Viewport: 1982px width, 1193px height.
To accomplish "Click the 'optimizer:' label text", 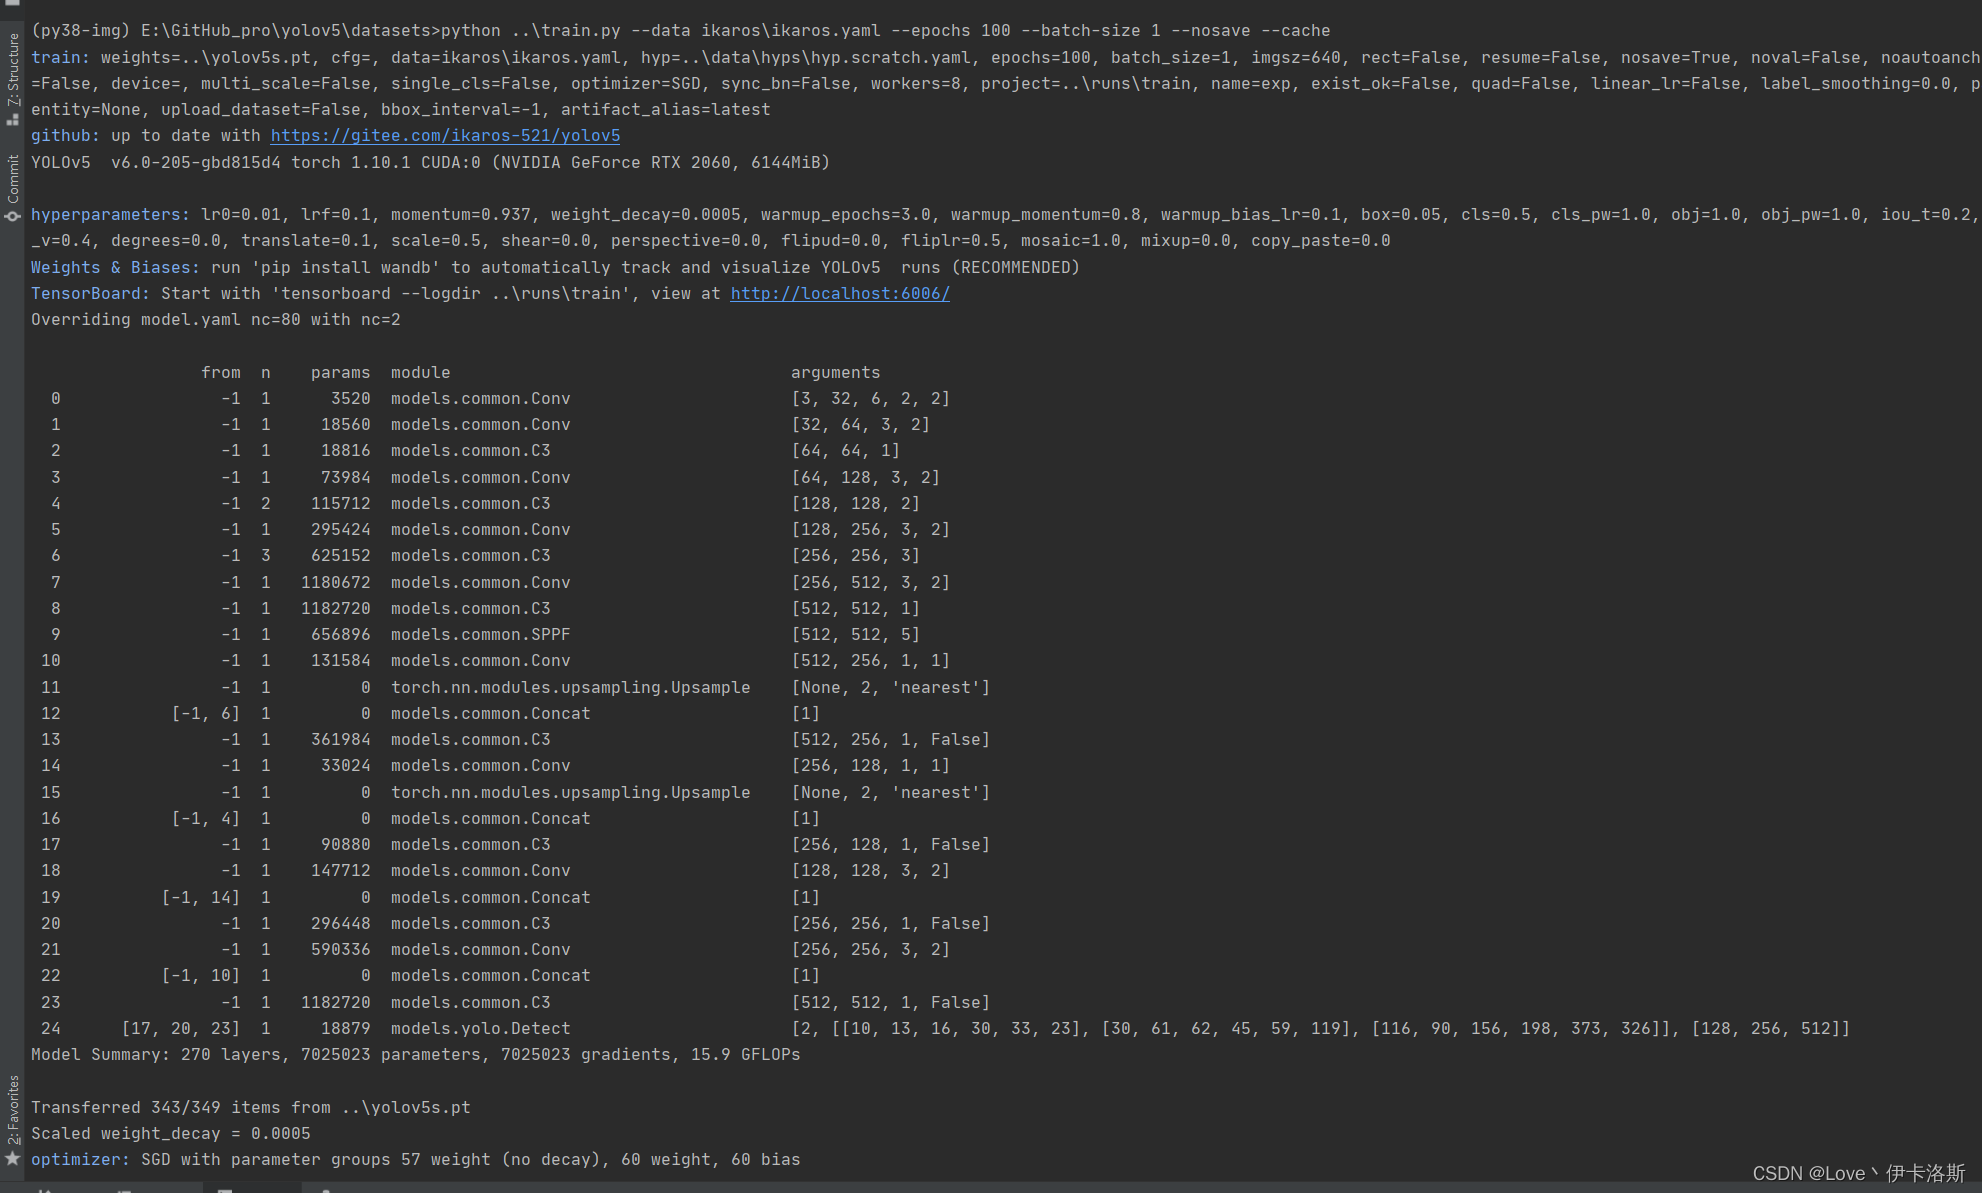I will coord(80,1160).
